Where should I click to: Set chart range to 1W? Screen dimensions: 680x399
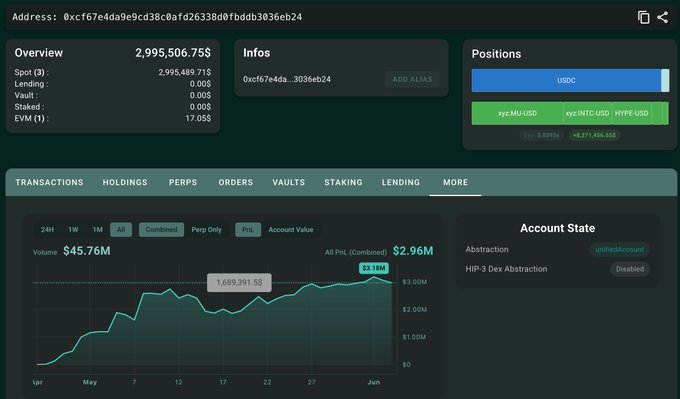[x=73, y=230]
